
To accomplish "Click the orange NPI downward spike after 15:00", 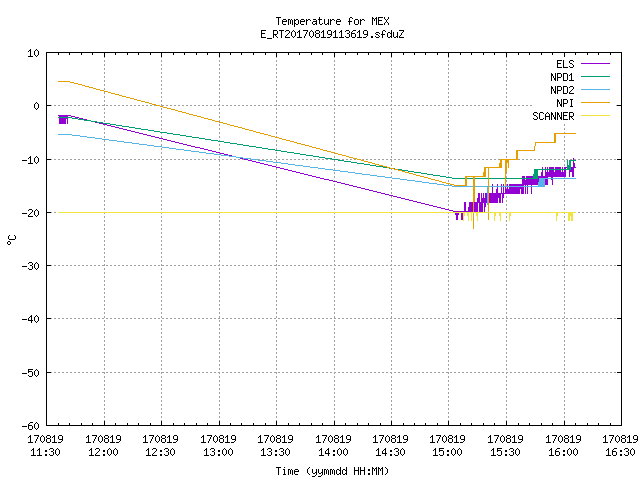I will [x=473, y=204].
